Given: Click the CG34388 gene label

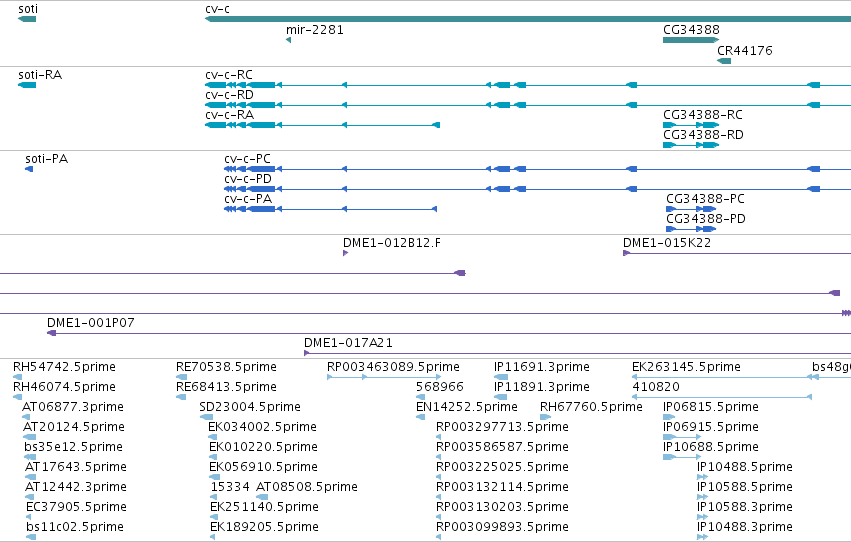Looking at the screenshot, I should coord(691,30).
